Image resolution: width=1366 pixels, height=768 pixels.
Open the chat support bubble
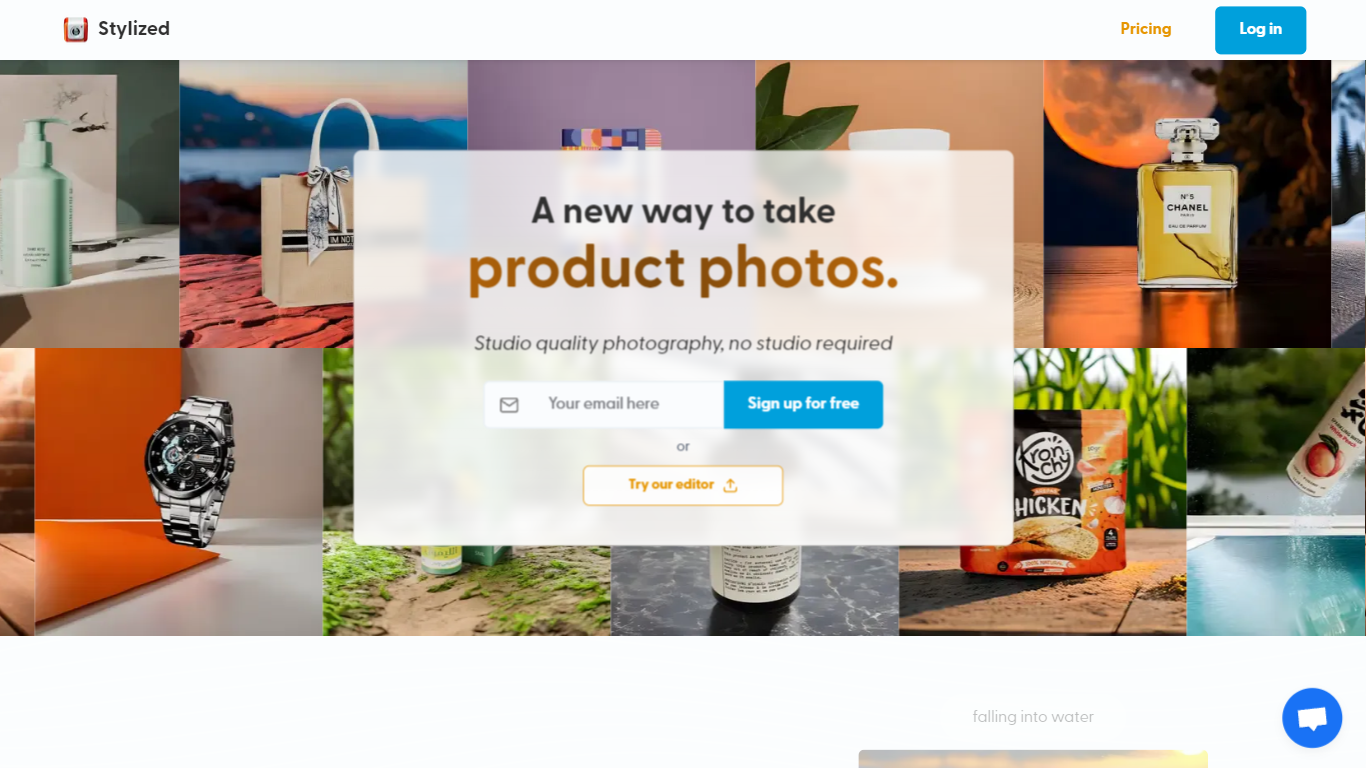click(x=1312, y=718)
